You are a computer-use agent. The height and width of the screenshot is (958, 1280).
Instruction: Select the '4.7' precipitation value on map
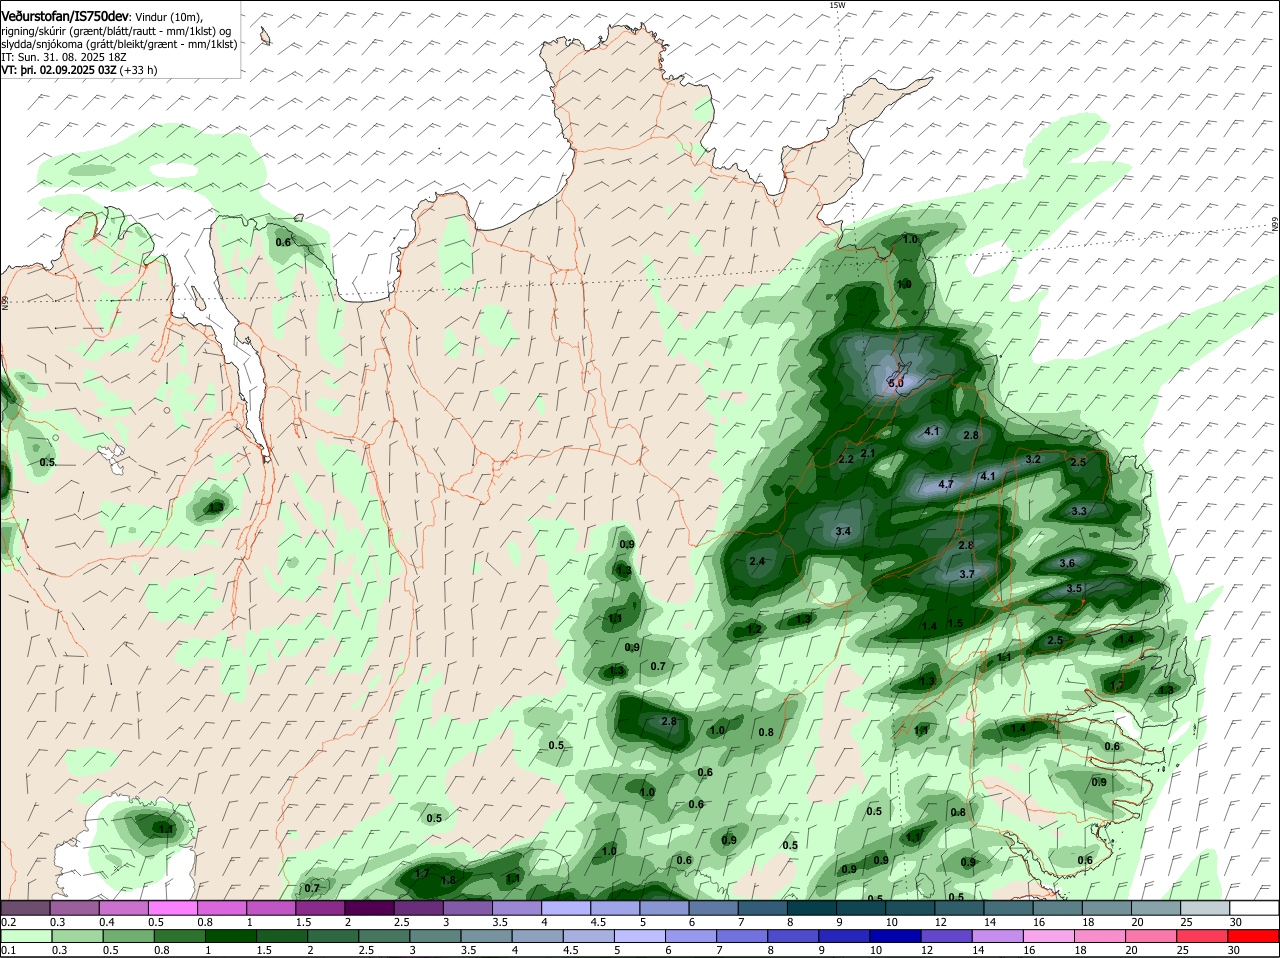[x=946, y=484]
